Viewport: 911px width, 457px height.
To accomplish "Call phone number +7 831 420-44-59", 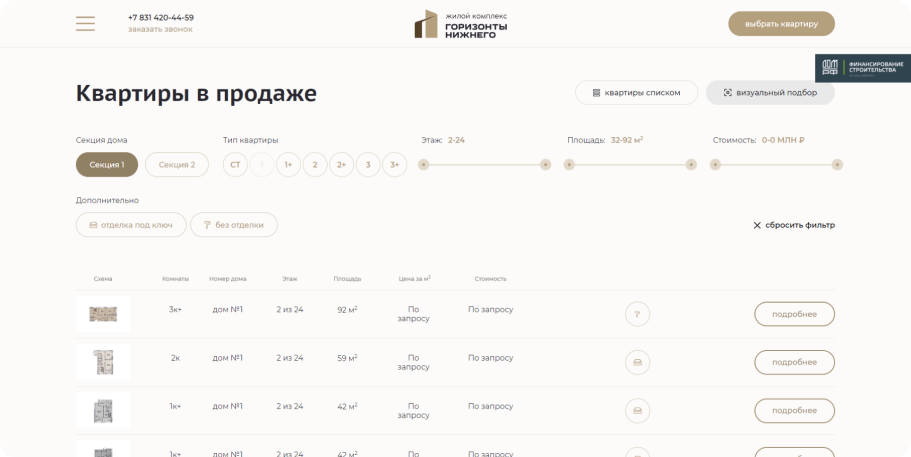I will [161, 17].
